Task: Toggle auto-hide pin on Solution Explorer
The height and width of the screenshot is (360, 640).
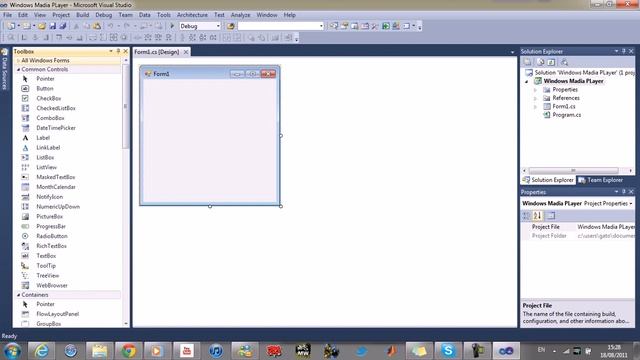Action: pyautogui.click(x=624, y=51)
